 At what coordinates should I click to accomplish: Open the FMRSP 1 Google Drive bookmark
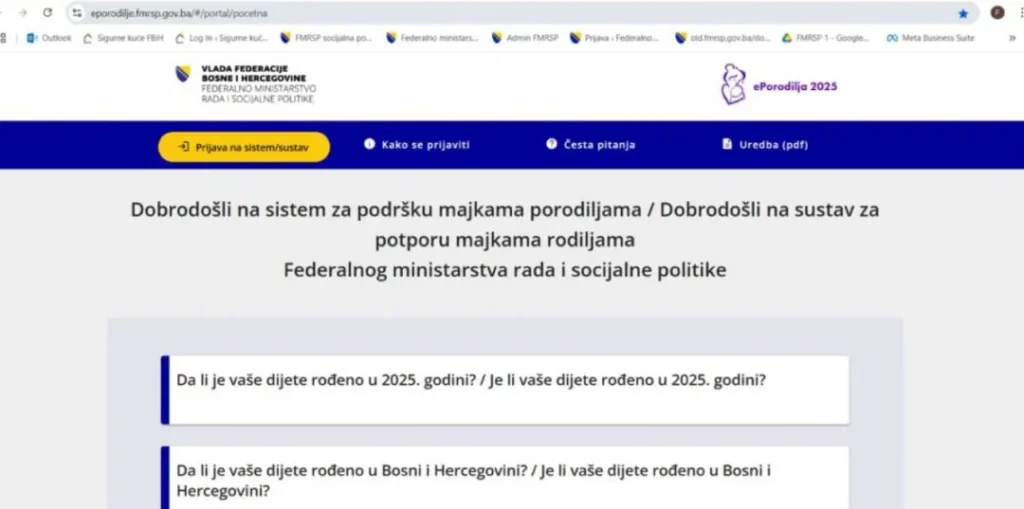(825, 38)
